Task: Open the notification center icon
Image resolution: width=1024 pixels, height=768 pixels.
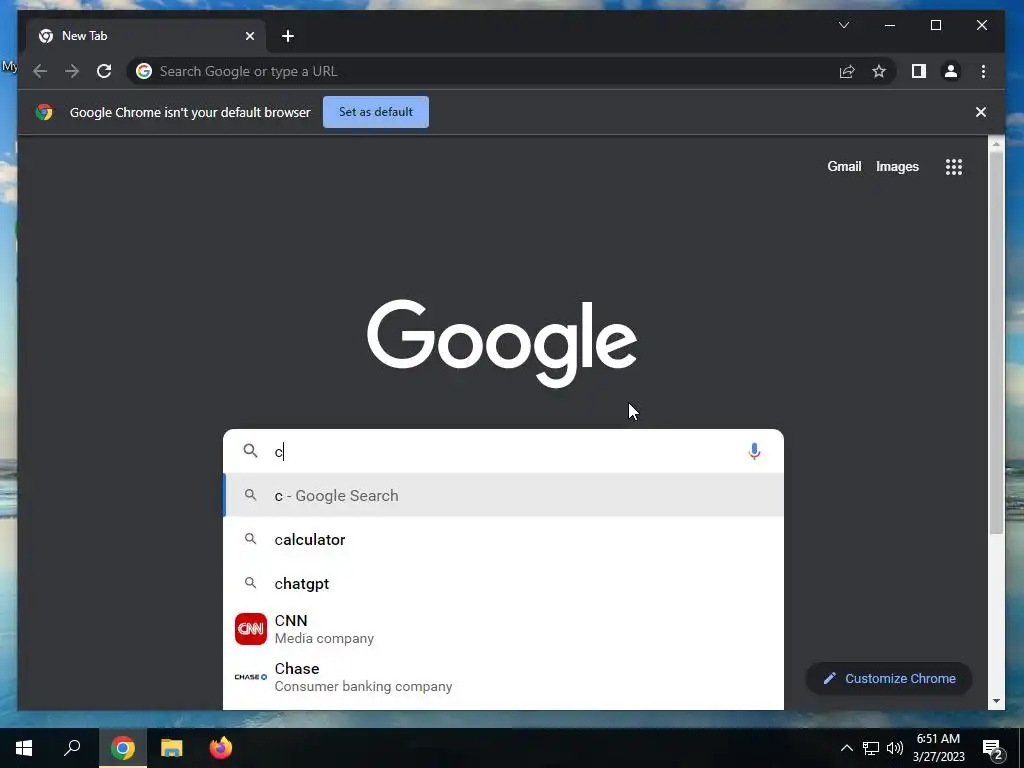Action: (993, 748)
